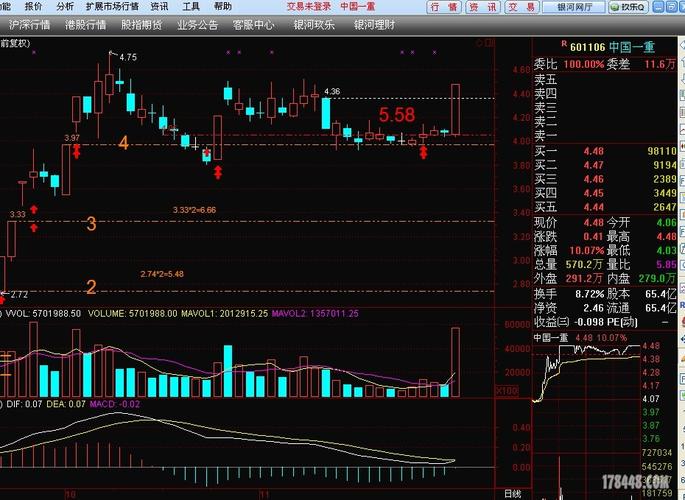Click the 总量 570.2万 value
The width and height of the screenshot is (685, 500).
tap(584, 265)
